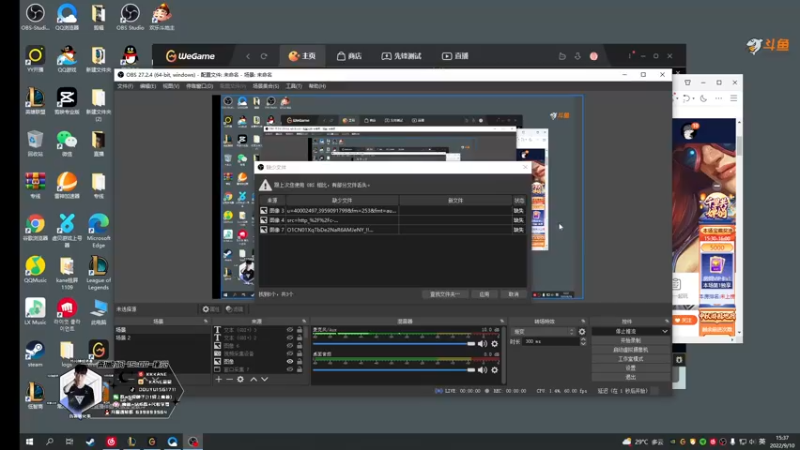Select the Steam desktop icon
Image resolution: width=800 pixels, height=450 pixels.
tap(35, 354)
